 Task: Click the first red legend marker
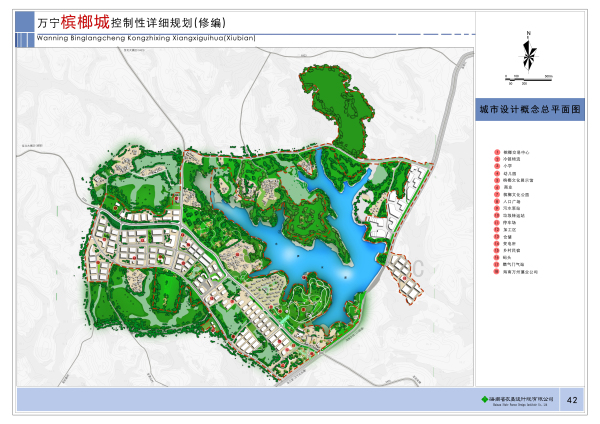(x=496, y=153)
